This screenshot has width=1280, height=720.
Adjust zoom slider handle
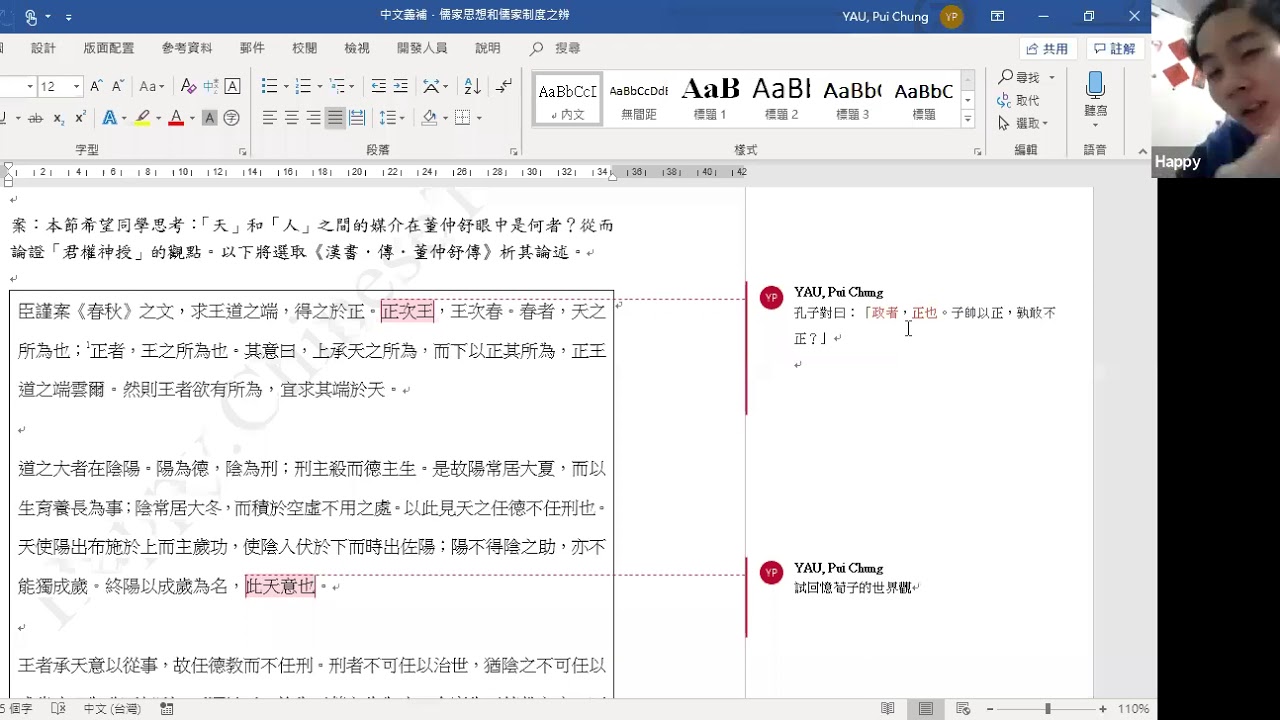coord(1048,709)
